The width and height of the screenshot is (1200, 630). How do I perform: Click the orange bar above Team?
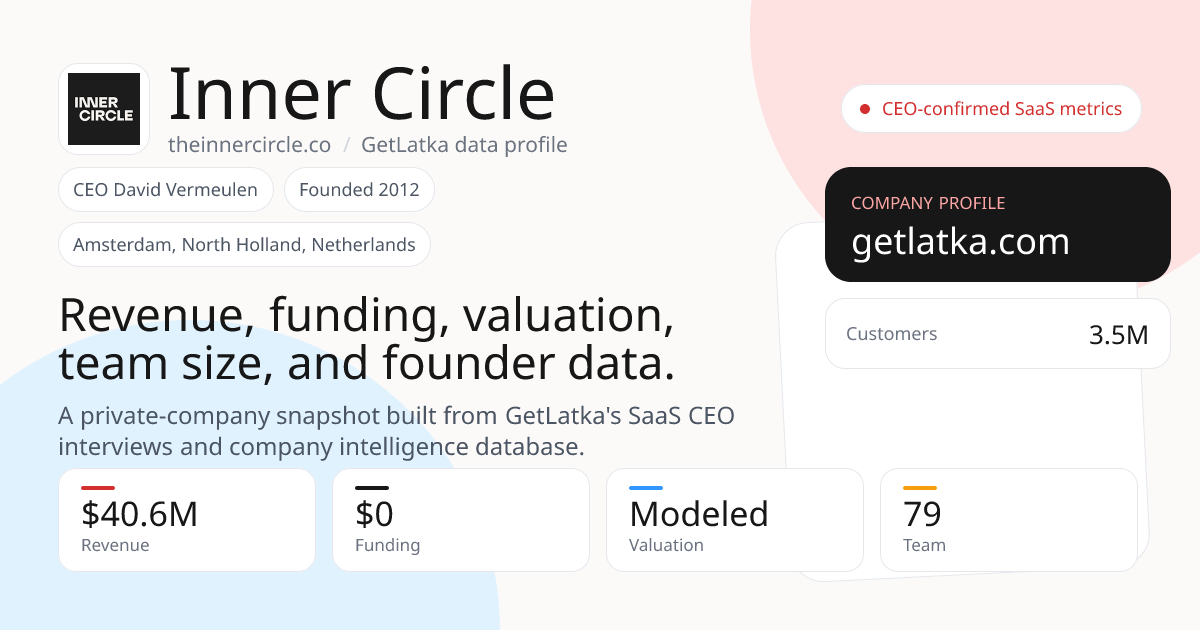920,488
